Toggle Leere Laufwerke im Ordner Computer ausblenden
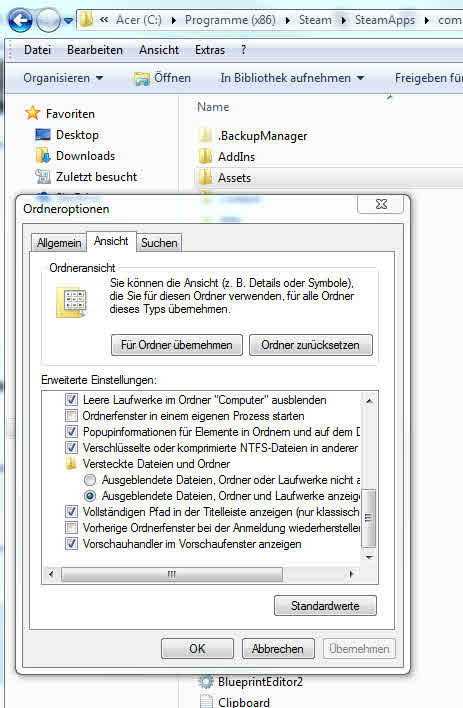The image size is (463, 708). [71, 400]
